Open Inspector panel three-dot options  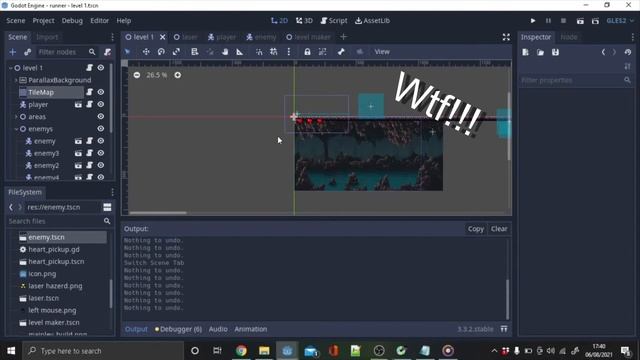[633, 37]
